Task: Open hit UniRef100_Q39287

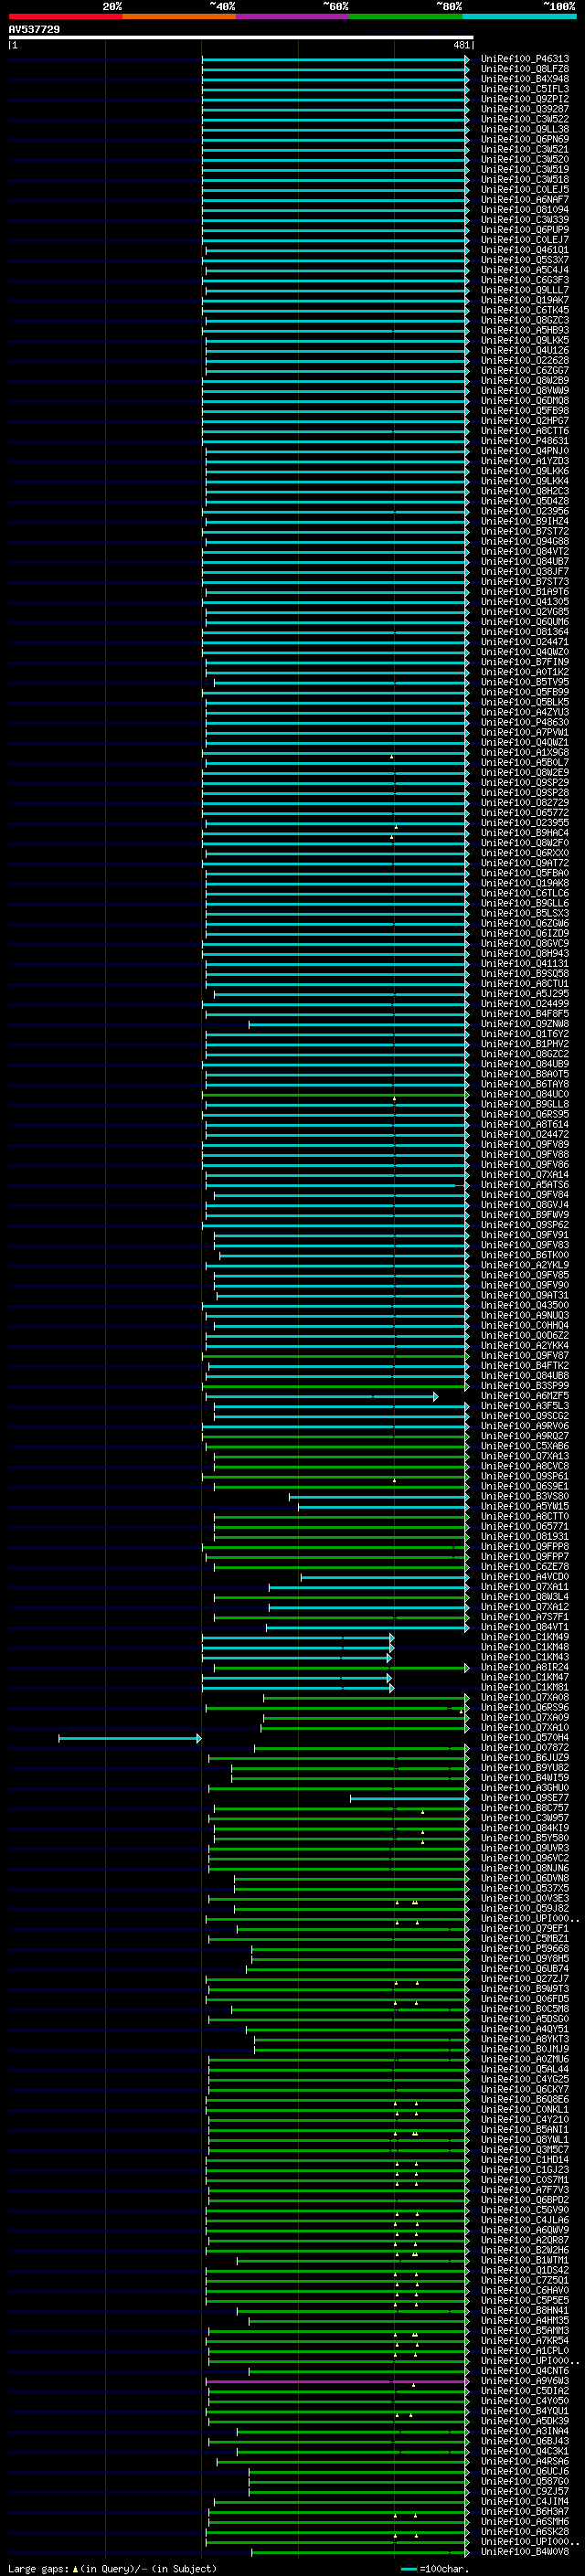Action: coord(525,109)
